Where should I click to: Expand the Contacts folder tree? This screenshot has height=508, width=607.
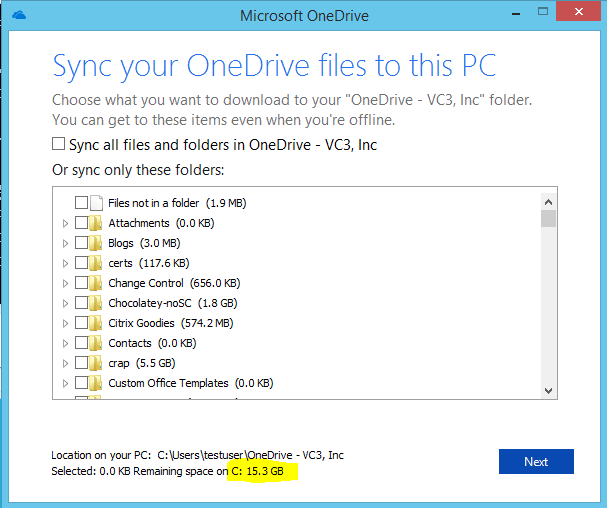[x=65, y=343]
